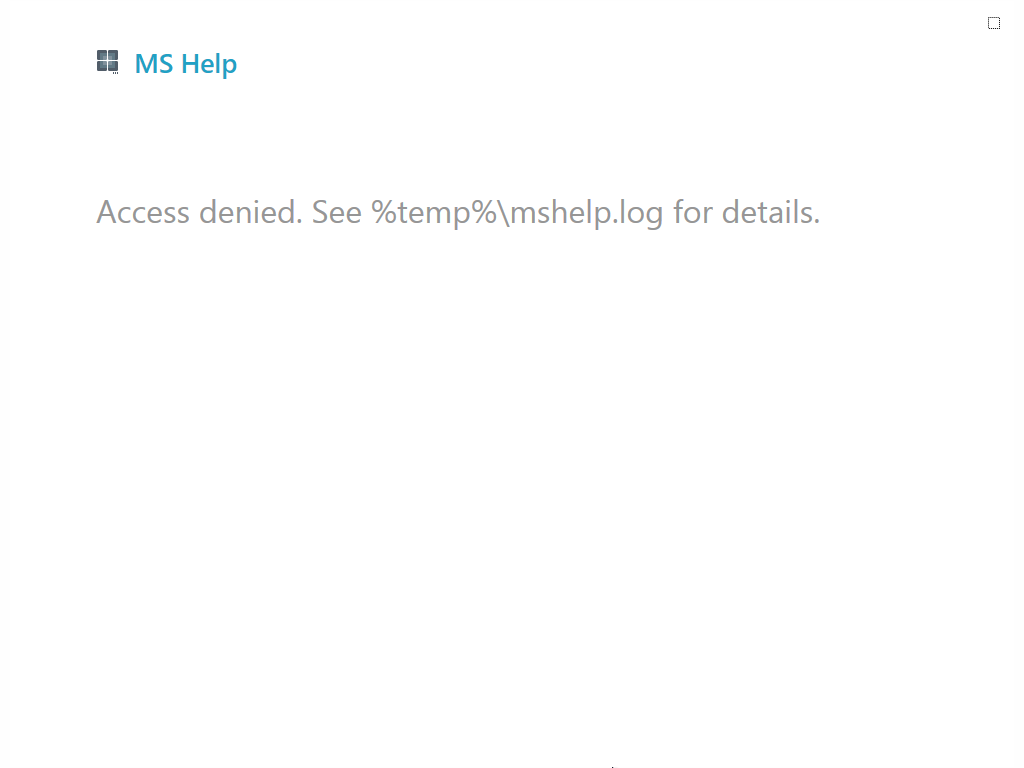
Task: Click the "mshelp.log" file name text
Action: 586,212
